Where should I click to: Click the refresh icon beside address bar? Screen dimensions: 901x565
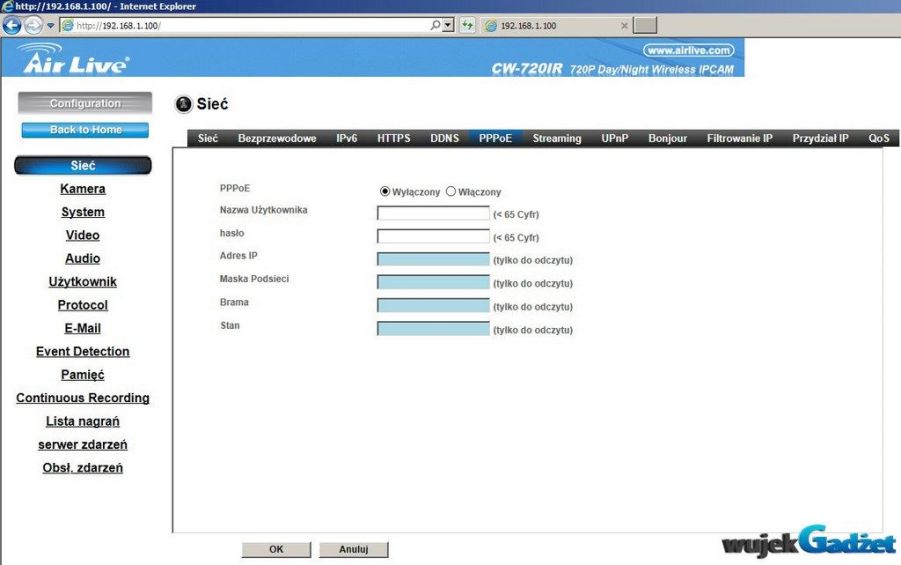(x=467, y=25)
